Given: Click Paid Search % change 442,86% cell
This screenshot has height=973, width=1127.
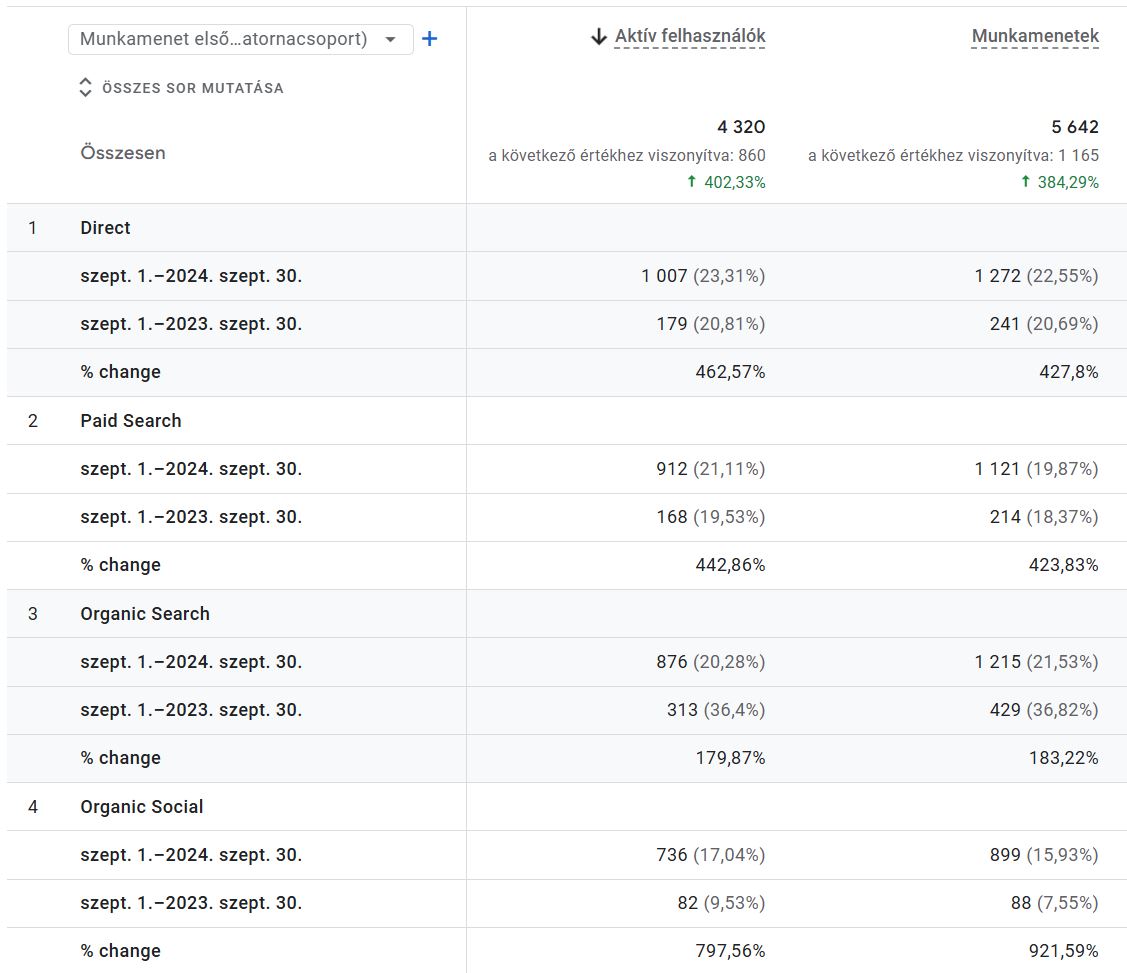Looking at the screenshot, I should 730,565.
